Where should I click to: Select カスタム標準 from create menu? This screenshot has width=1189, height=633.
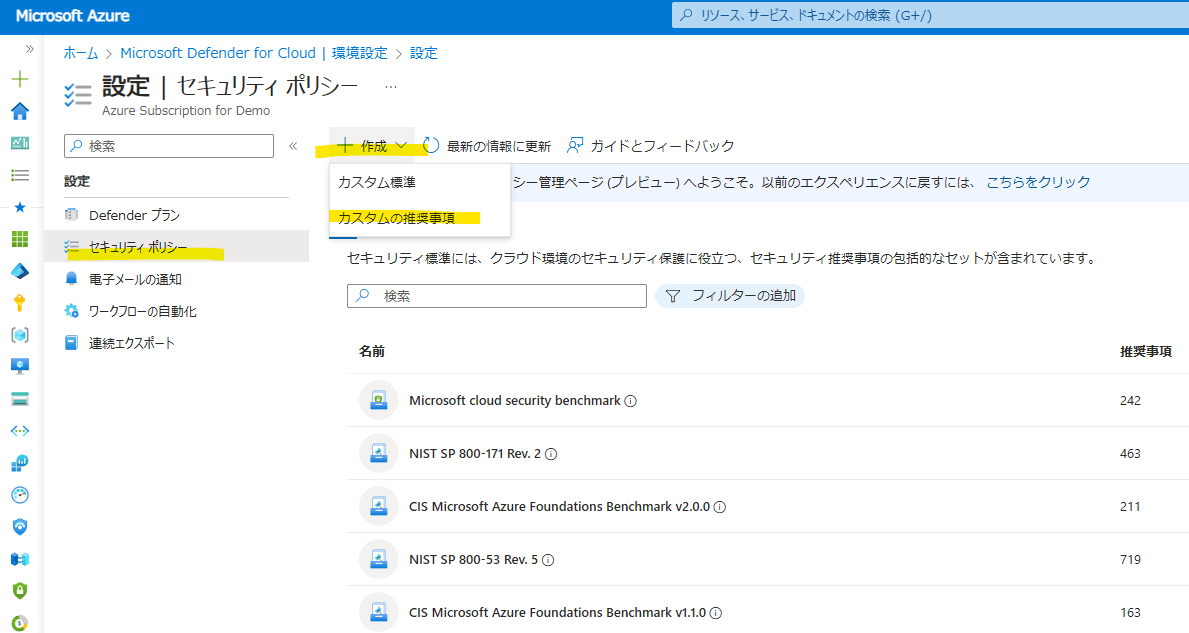(419, 183)
